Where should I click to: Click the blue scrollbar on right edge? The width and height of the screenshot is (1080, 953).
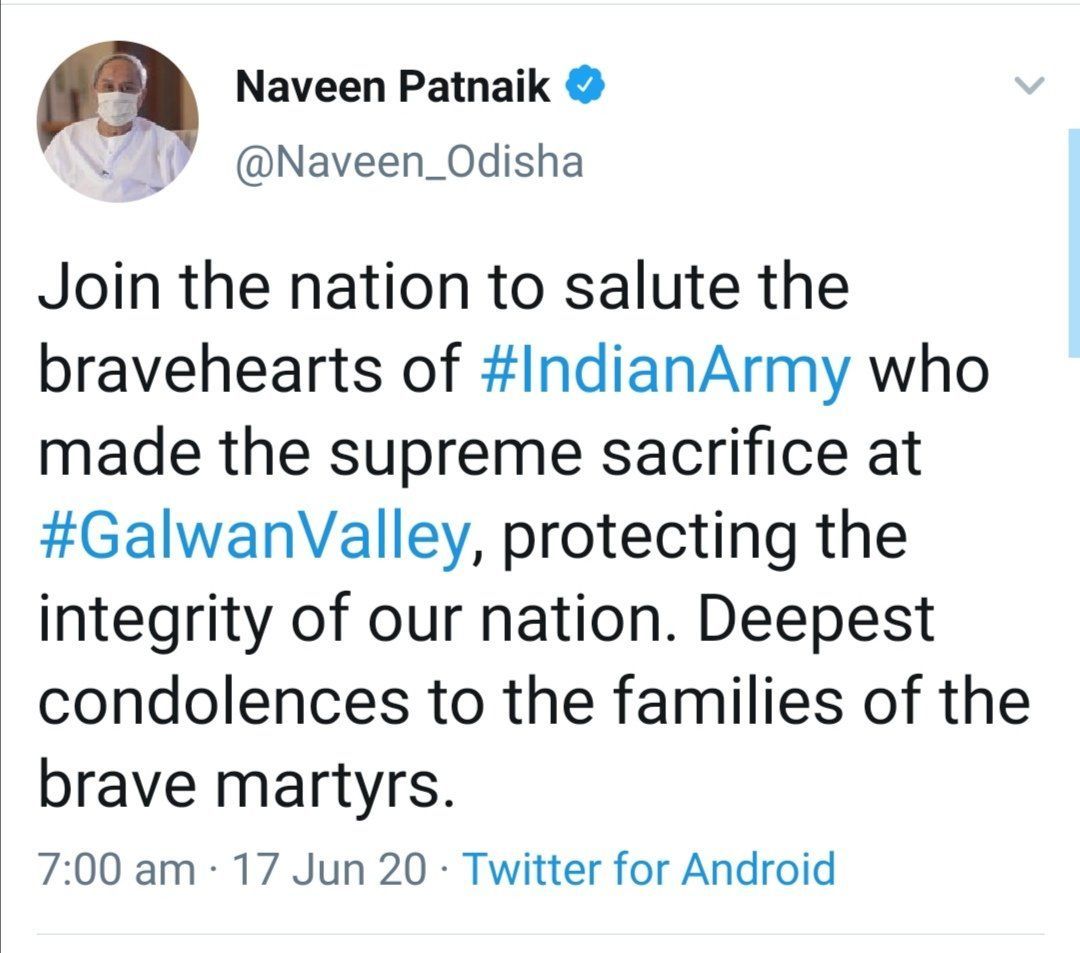(1073, 242)
